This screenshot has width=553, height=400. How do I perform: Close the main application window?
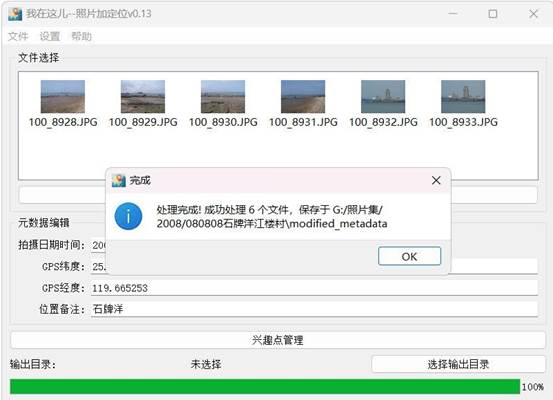[533, 14]
